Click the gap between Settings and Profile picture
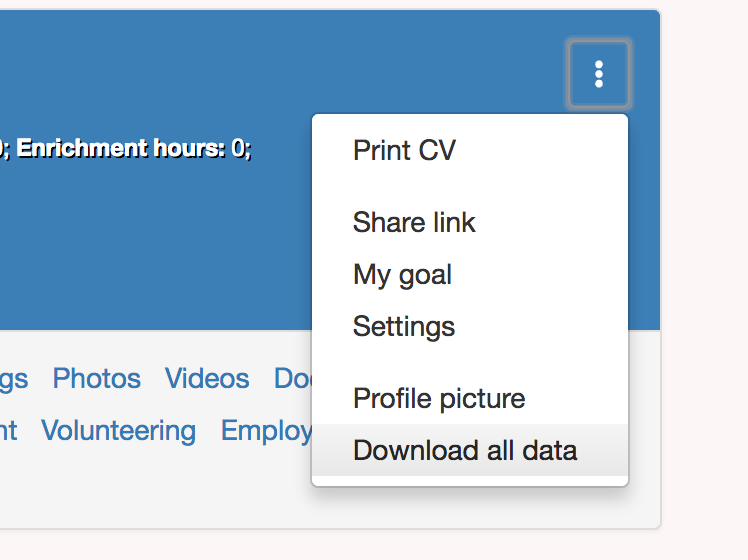 pos(470,362)
